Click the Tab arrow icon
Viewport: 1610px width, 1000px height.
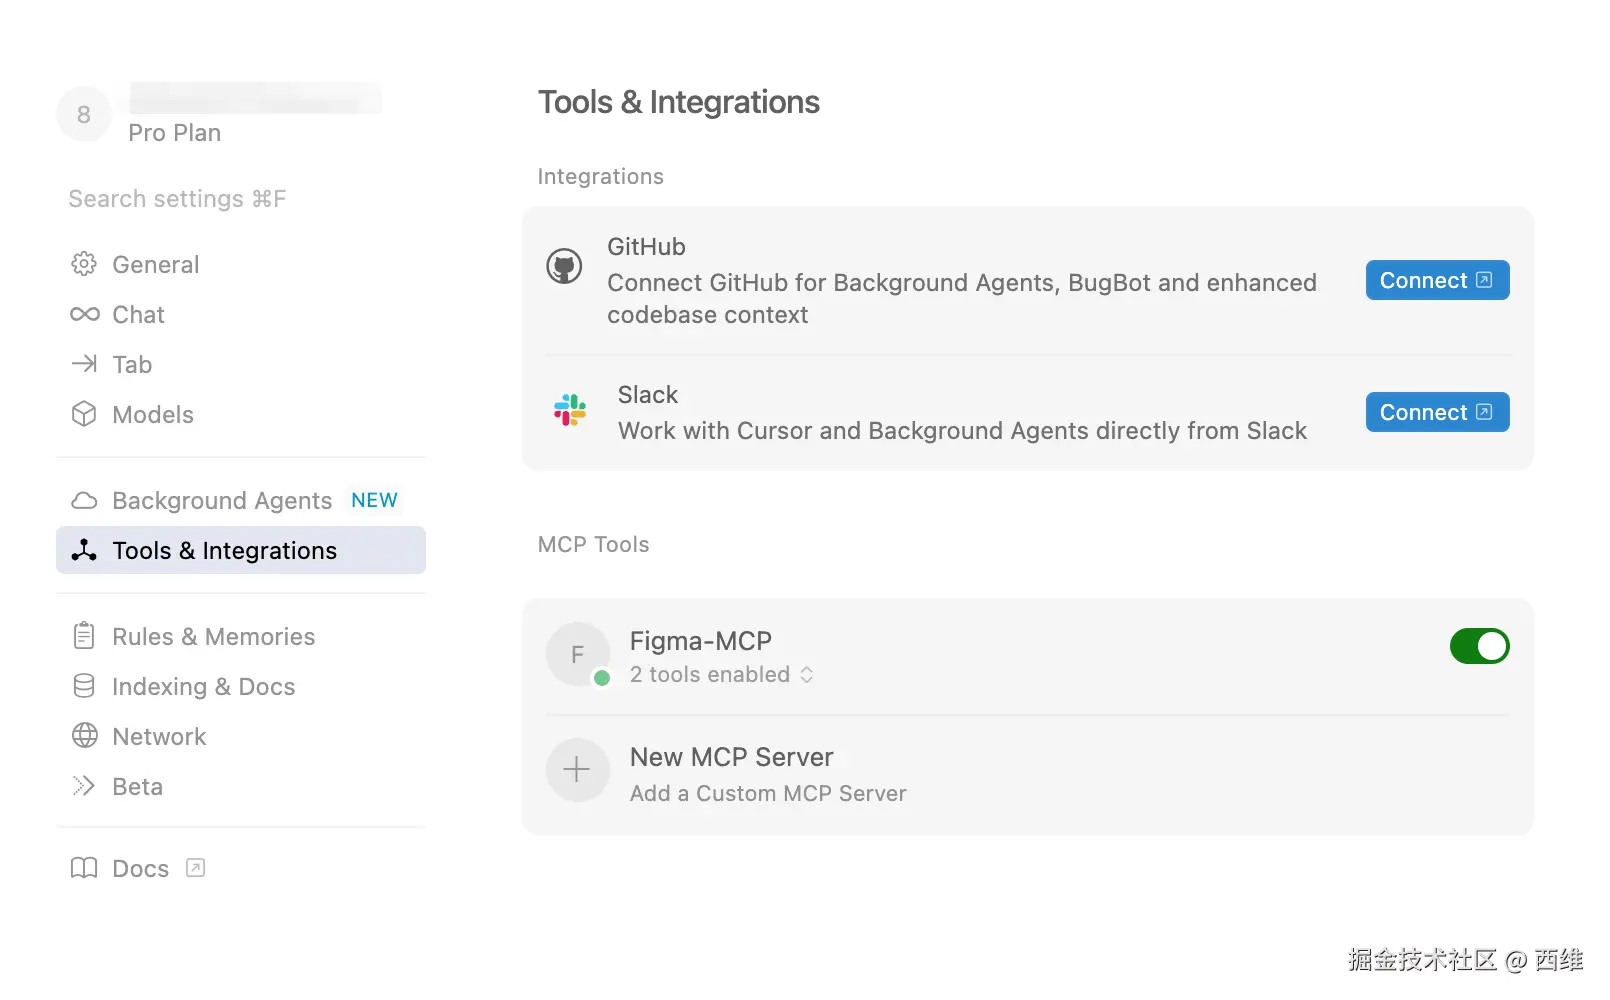84,364
